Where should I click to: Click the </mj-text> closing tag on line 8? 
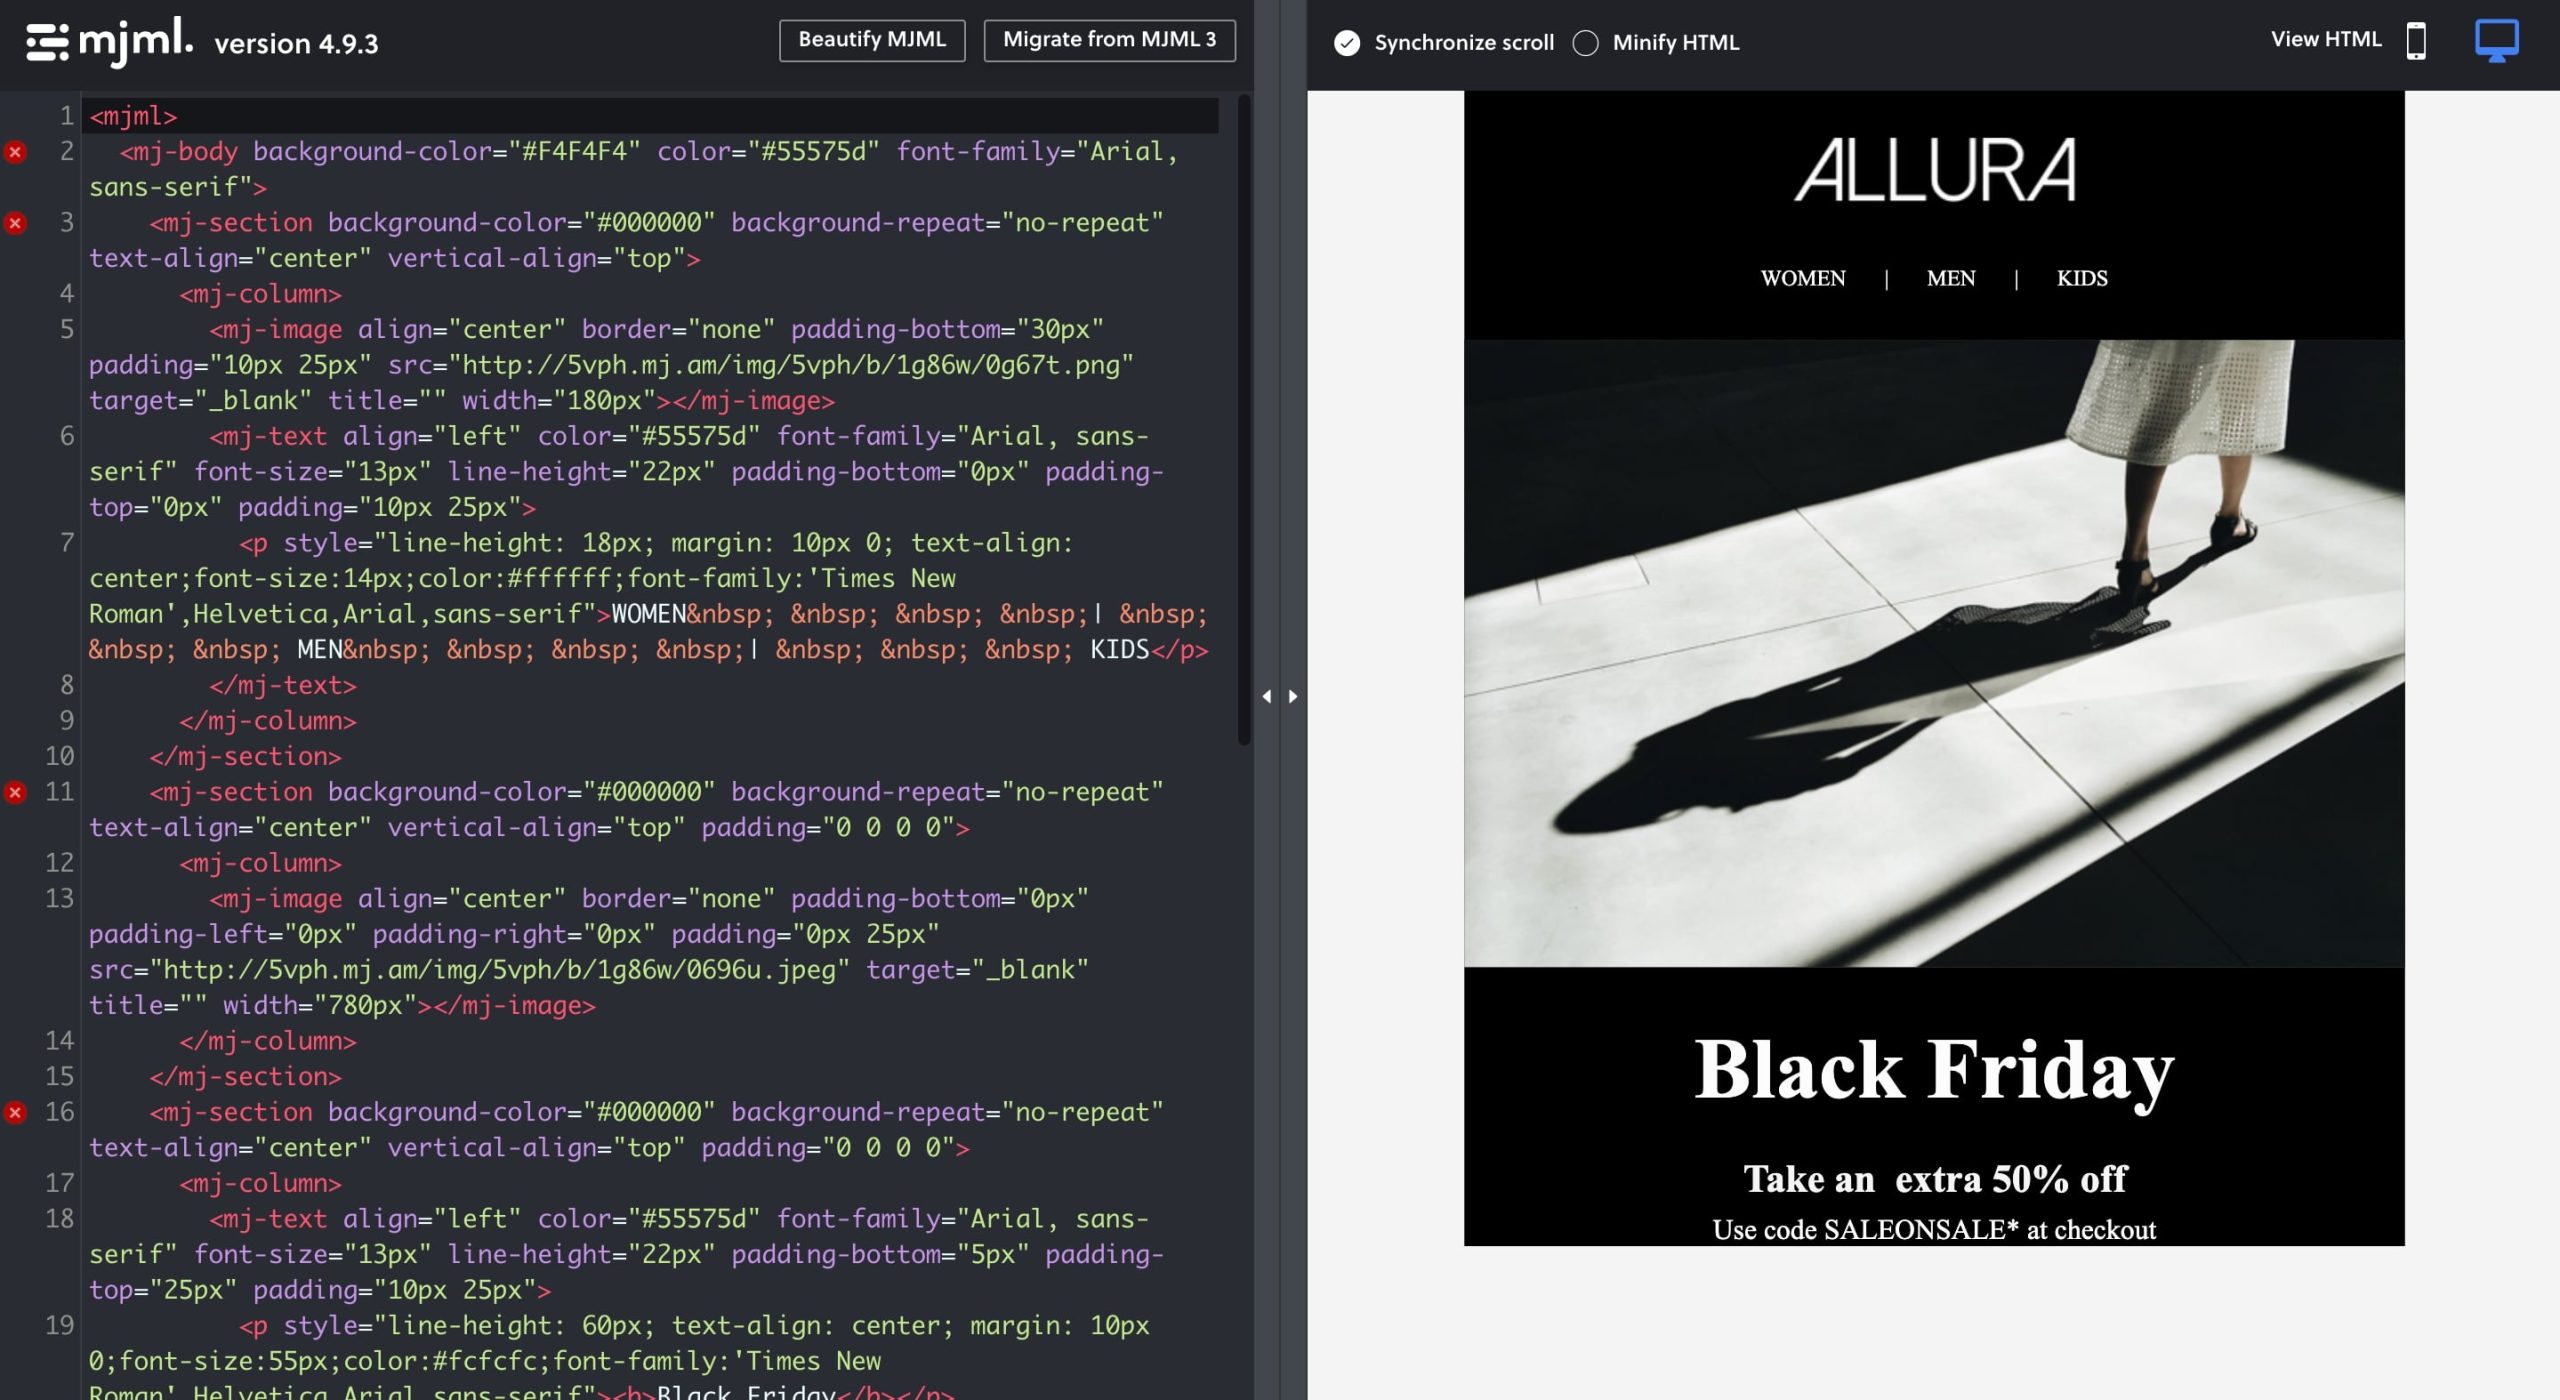coord(282,685)
